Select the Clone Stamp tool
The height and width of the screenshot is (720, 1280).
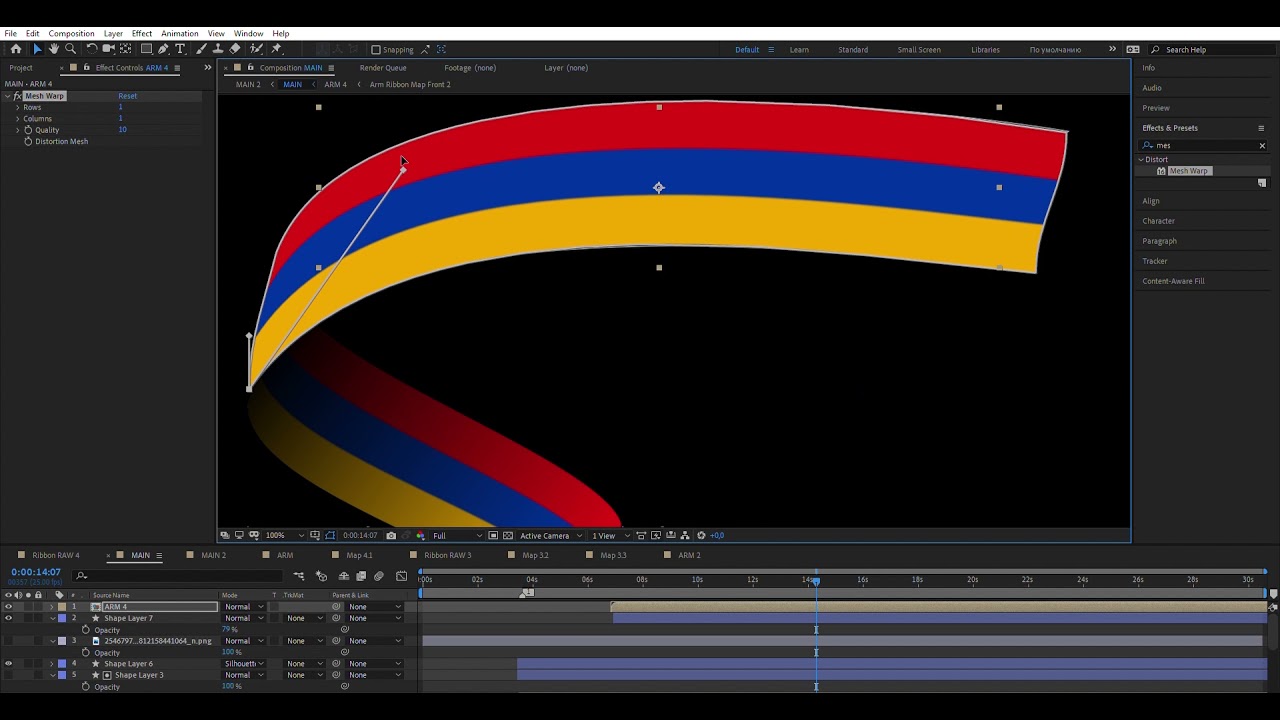(218, 49)
